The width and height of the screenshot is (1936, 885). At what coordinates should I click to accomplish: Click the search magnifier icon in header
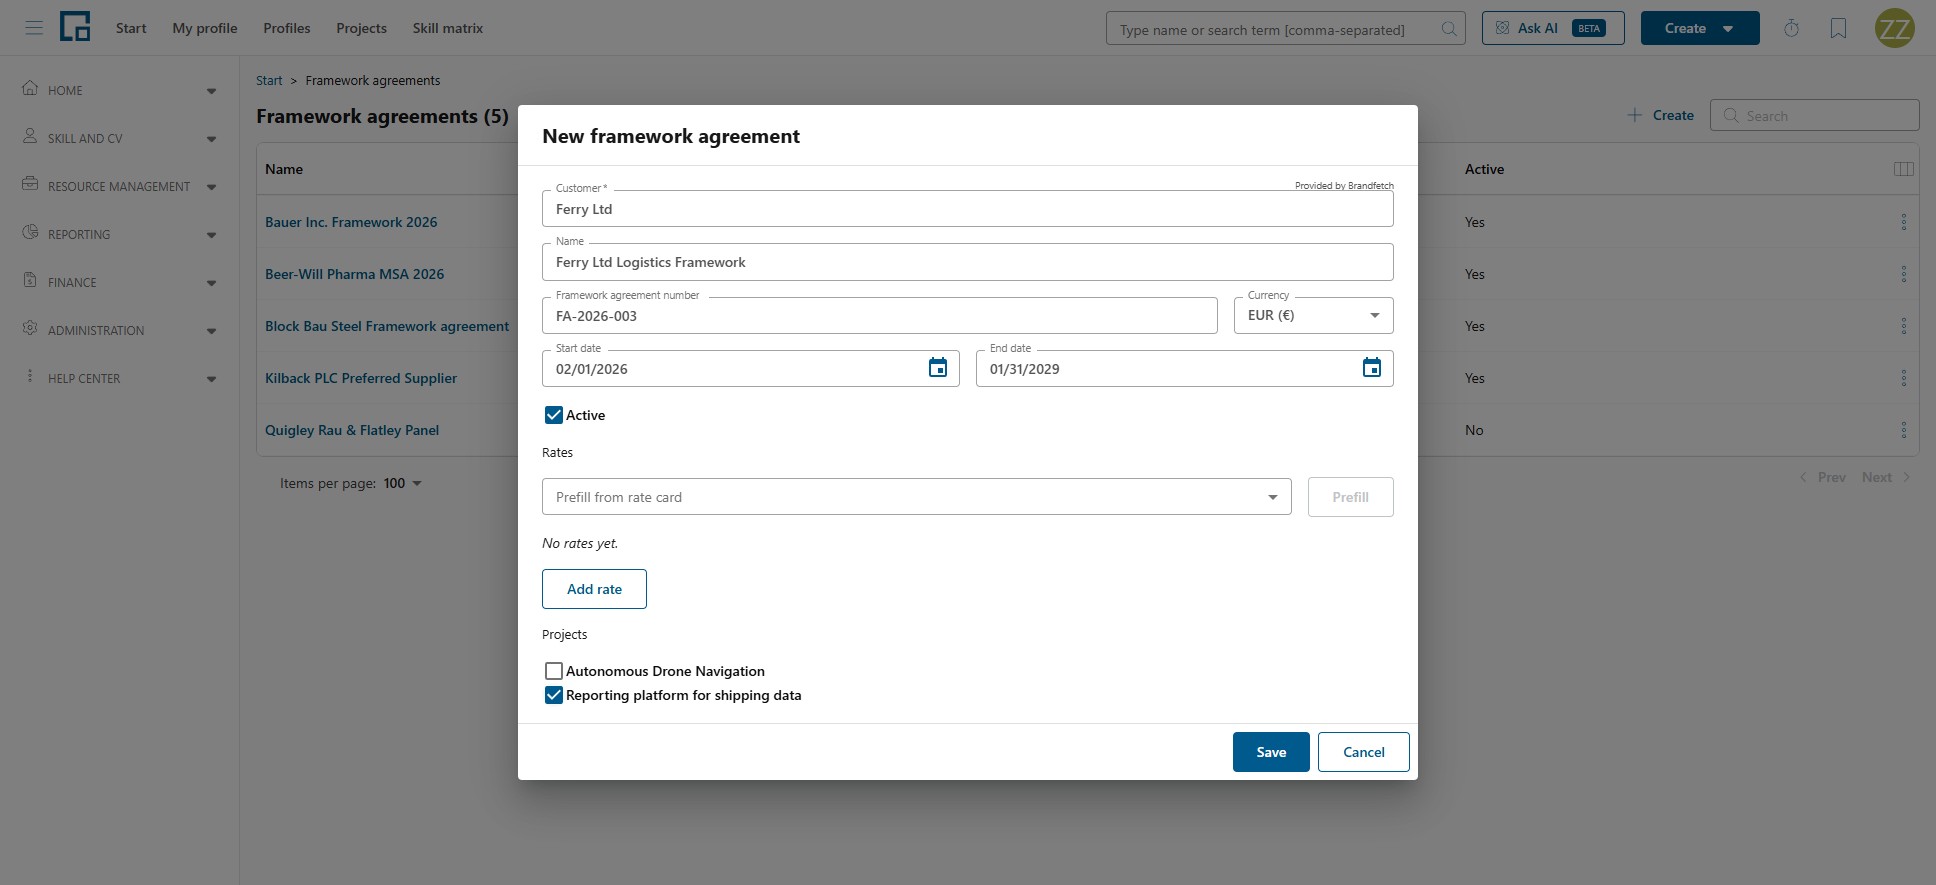1448,29
